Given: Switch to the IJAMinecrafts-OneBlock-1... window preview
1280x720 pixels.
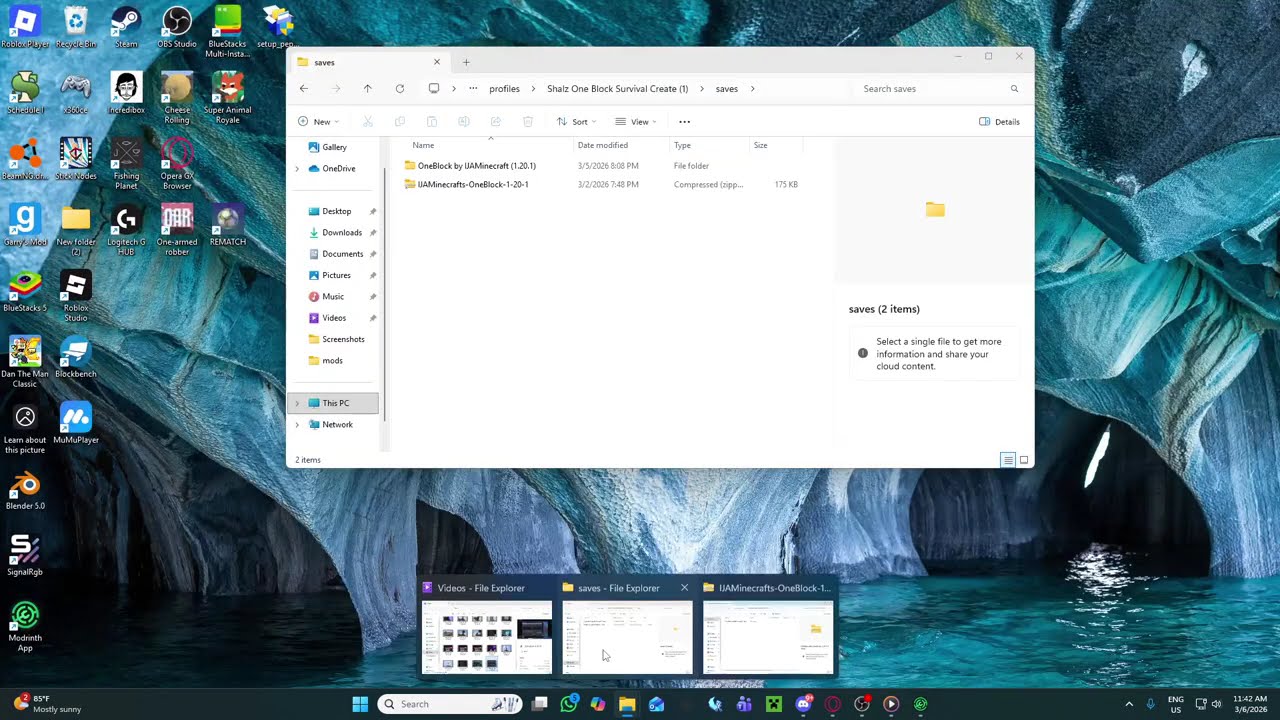Looking at the screenshot, I should [x=768, y=627].
